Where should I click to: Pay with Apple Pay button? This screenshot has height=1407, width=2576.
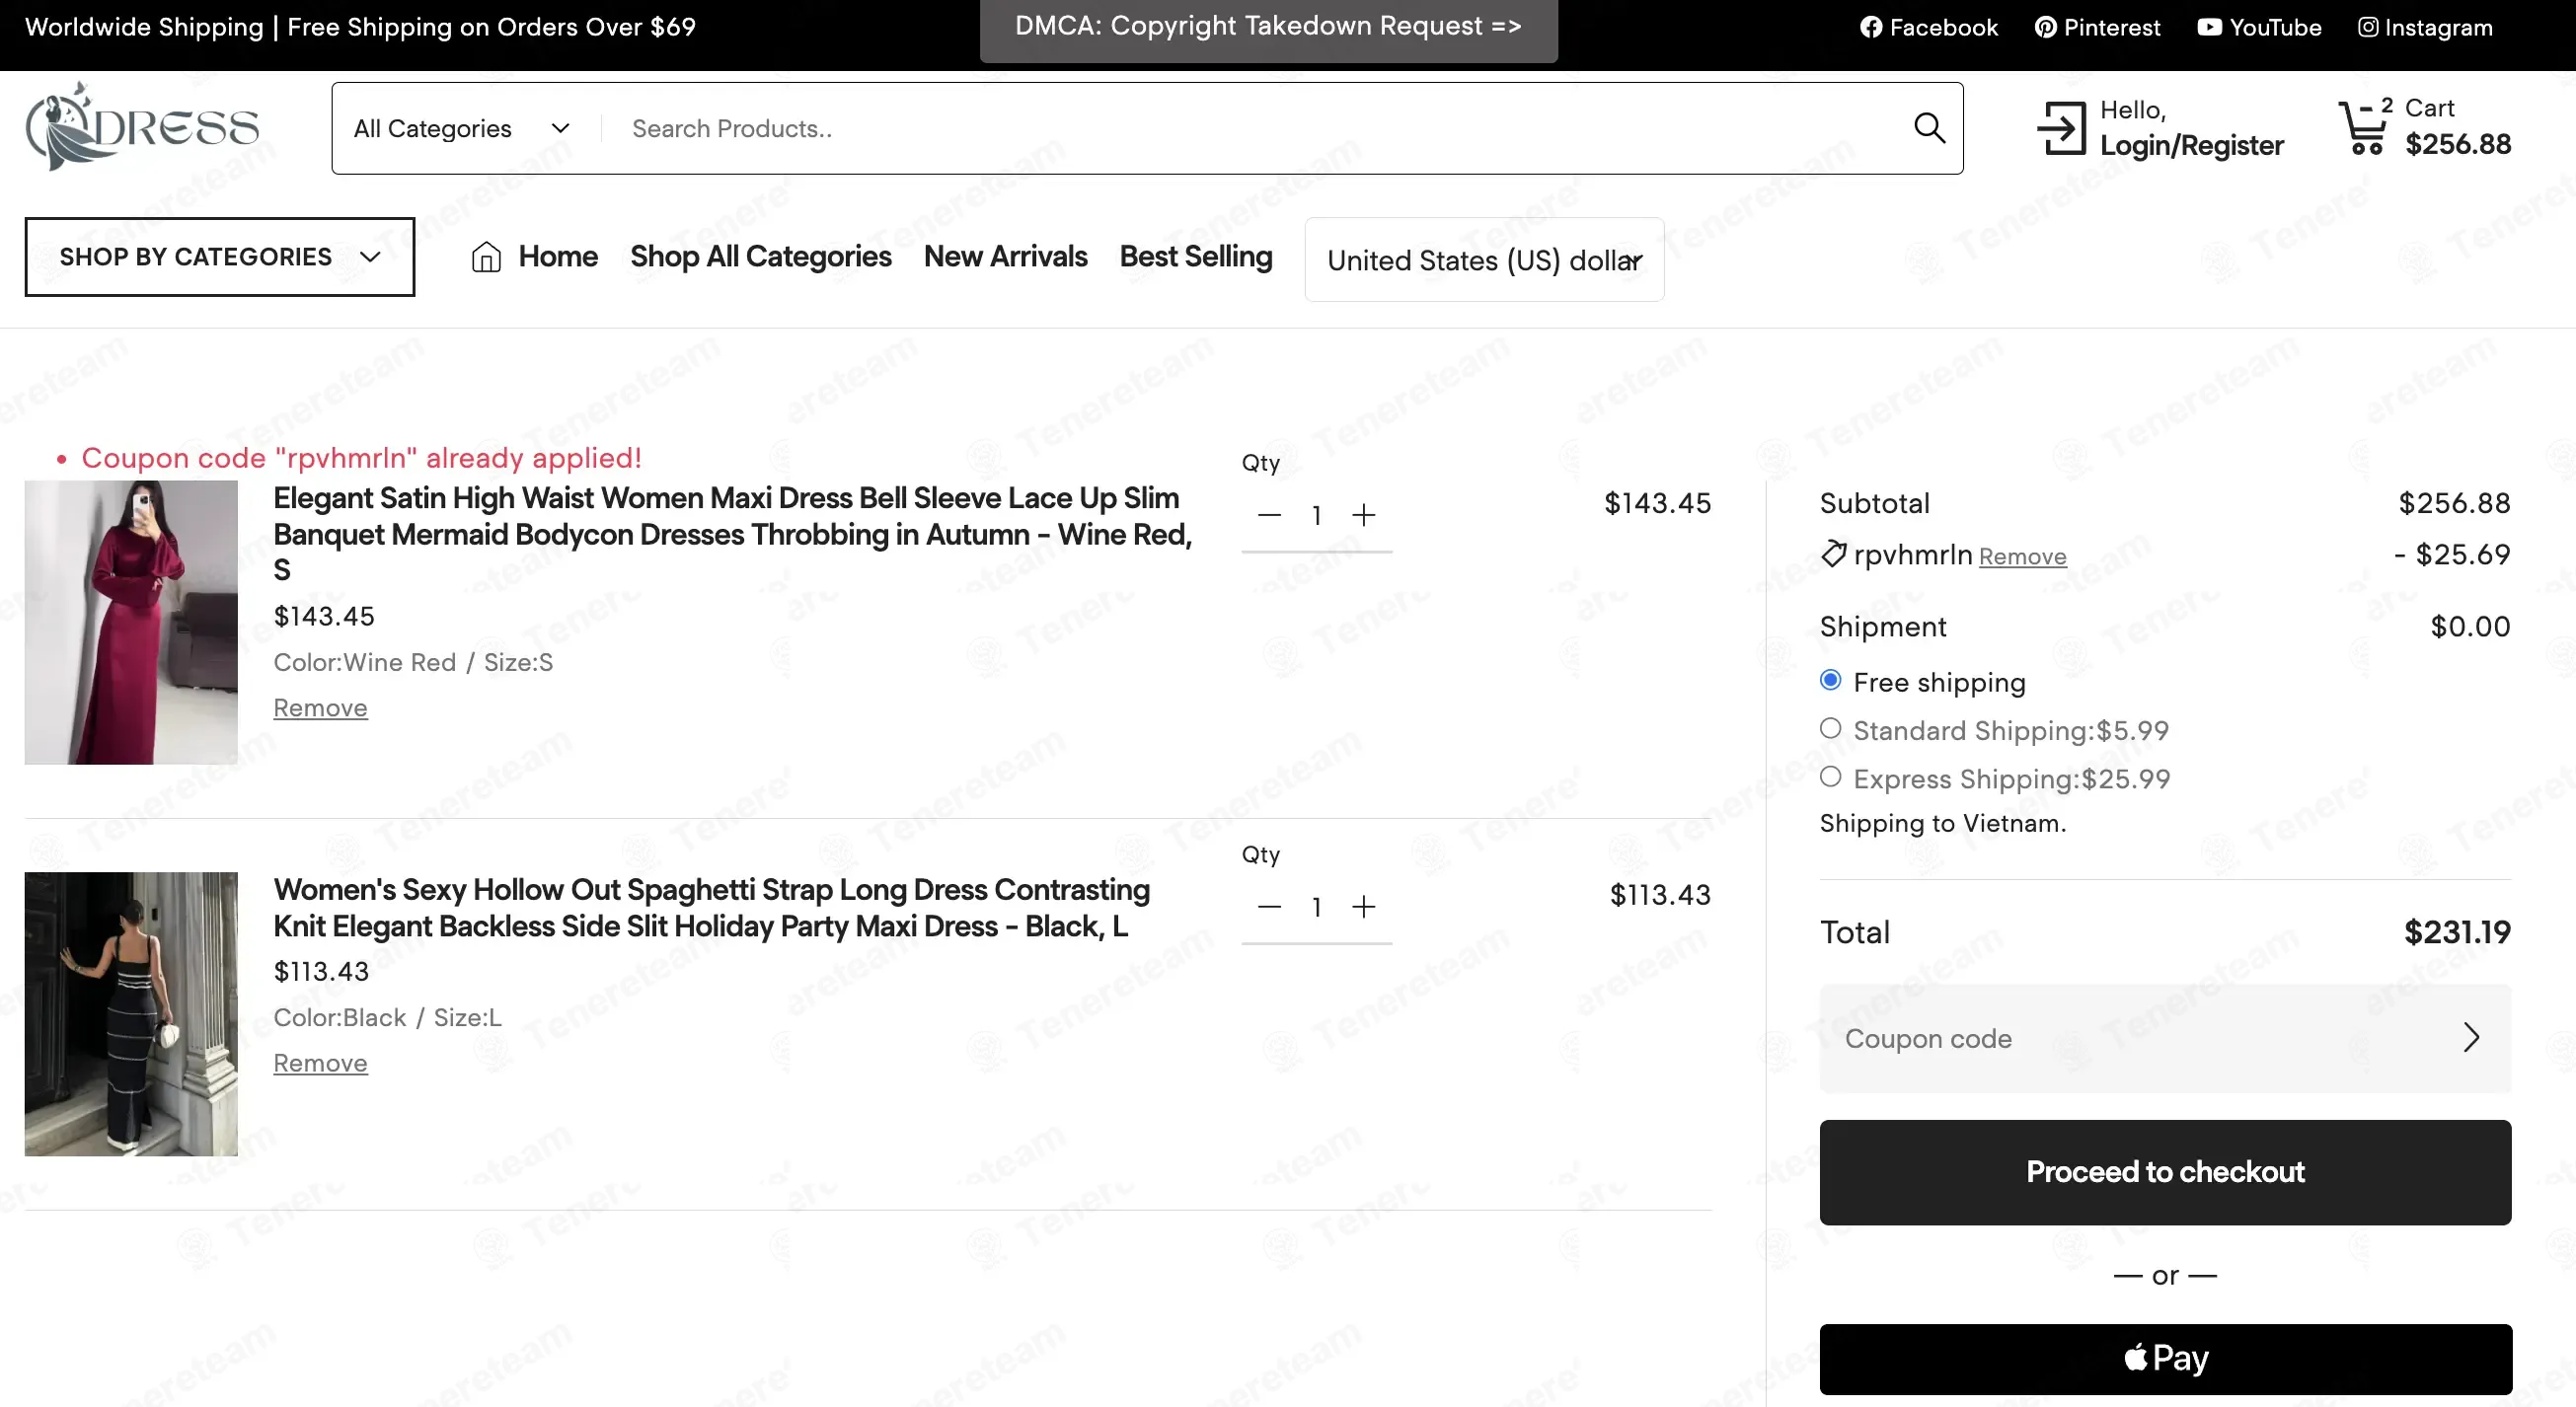pos(2165,1359)
